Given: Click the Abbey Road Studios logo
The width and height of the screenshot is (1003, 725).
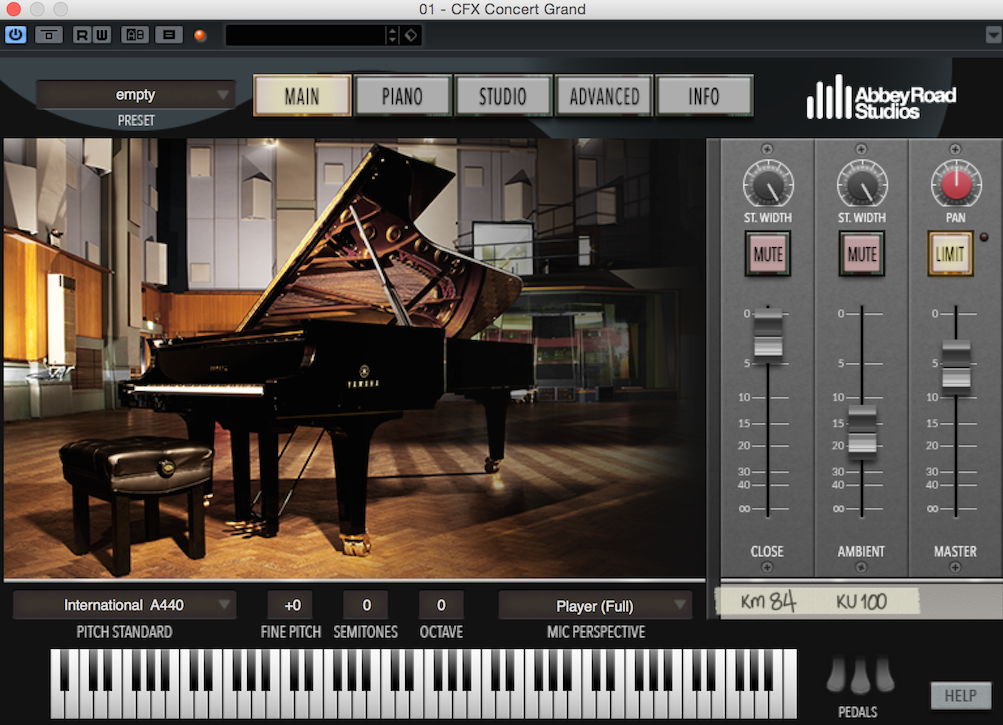Looking at the screenshot, I should tap(881, 97).
